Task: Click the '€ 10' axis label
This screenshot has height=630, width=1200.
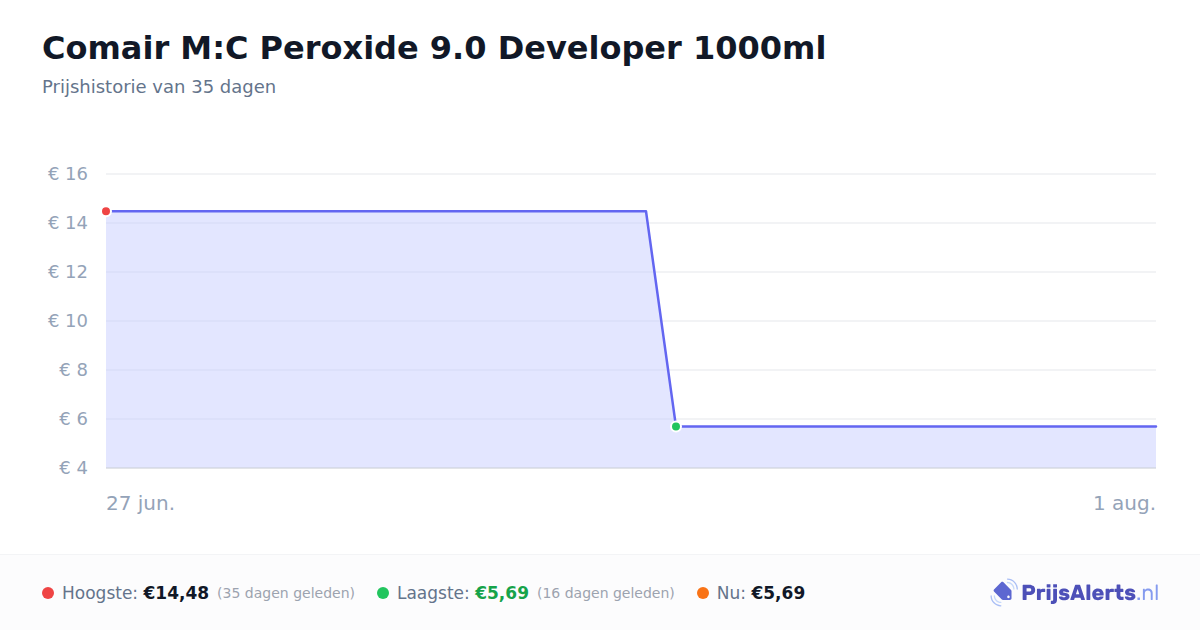Action: coord(68,321)
